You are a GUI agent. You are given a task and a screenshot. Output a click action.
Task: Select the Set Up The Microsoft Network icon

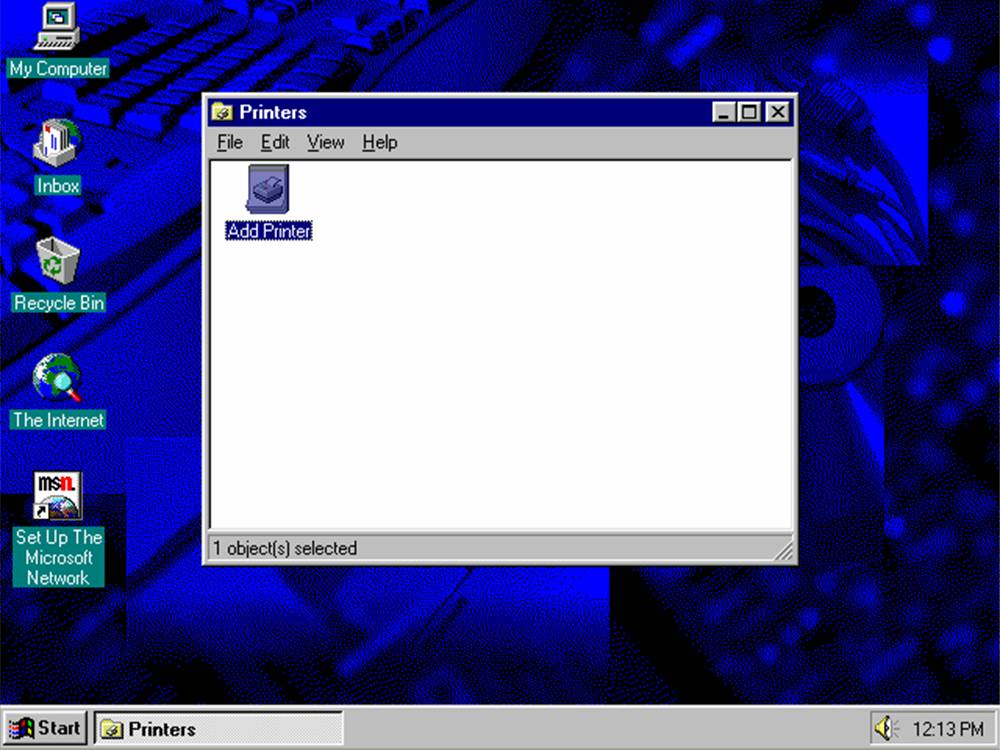57,496
